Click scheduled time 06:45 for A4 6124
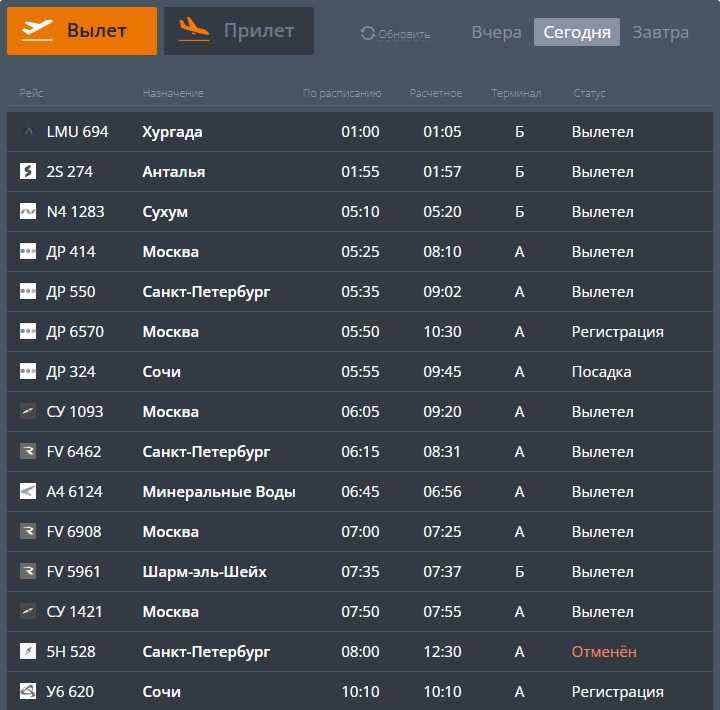This screenshot has height=710, width=720. [360, 491]
